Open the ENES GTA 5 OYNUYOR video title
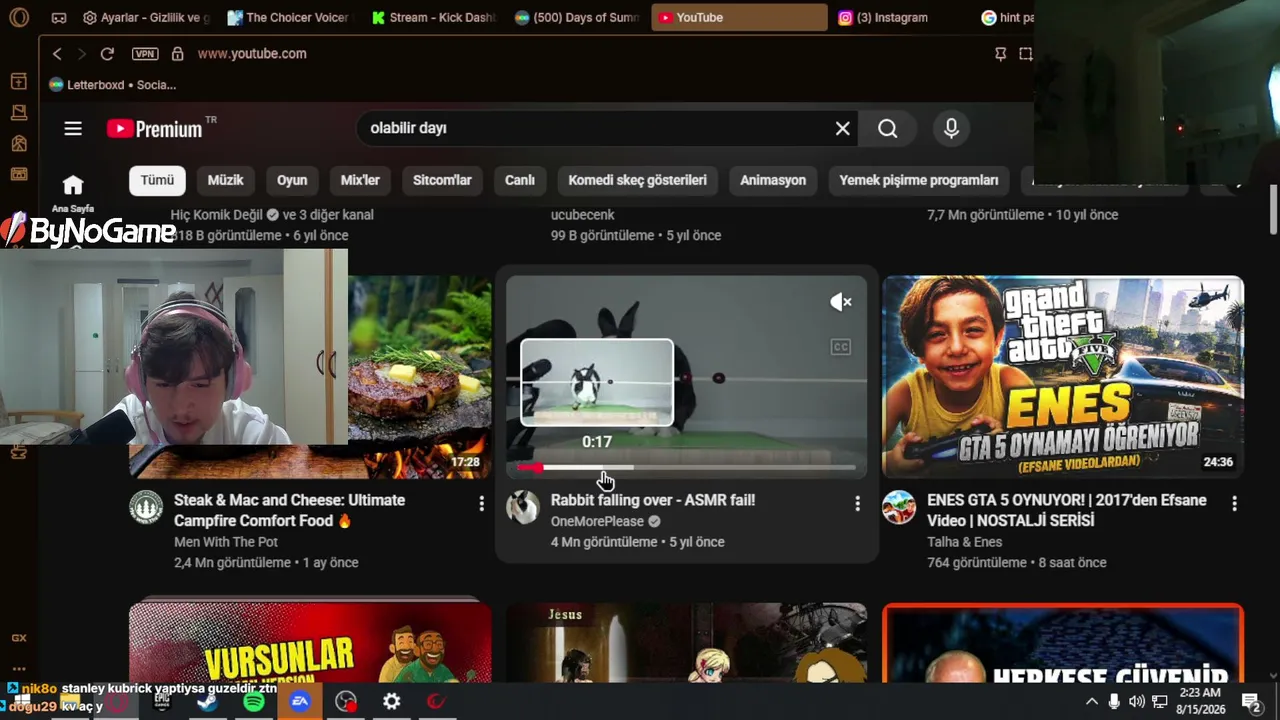This screenshot has height=720, width=1280. pos(1067,510)
